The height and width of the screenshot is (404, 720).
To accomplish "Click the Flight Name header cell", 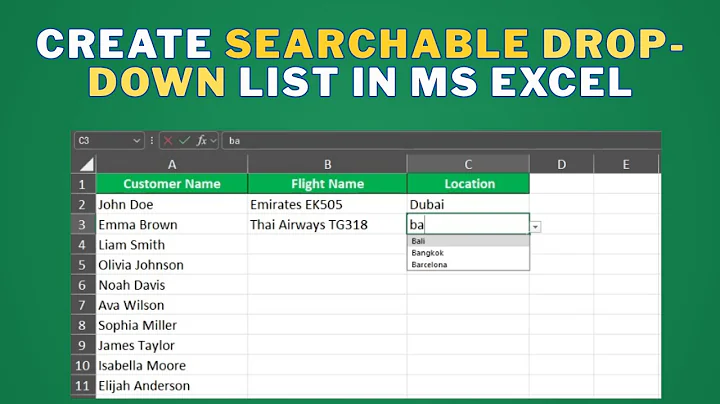I will (327, 184).
